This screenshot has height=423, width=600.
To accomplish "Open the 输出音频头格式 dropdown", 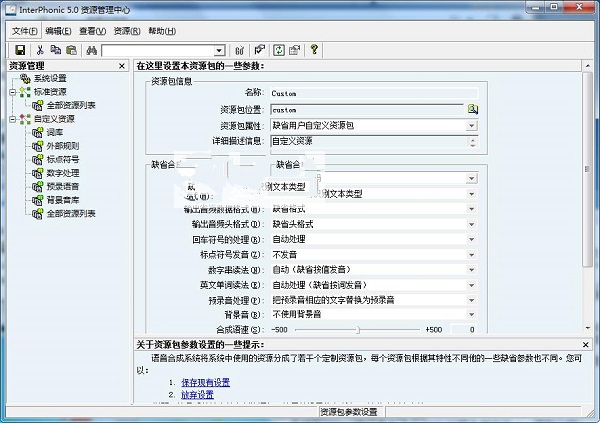I will [x=471, y=224].
